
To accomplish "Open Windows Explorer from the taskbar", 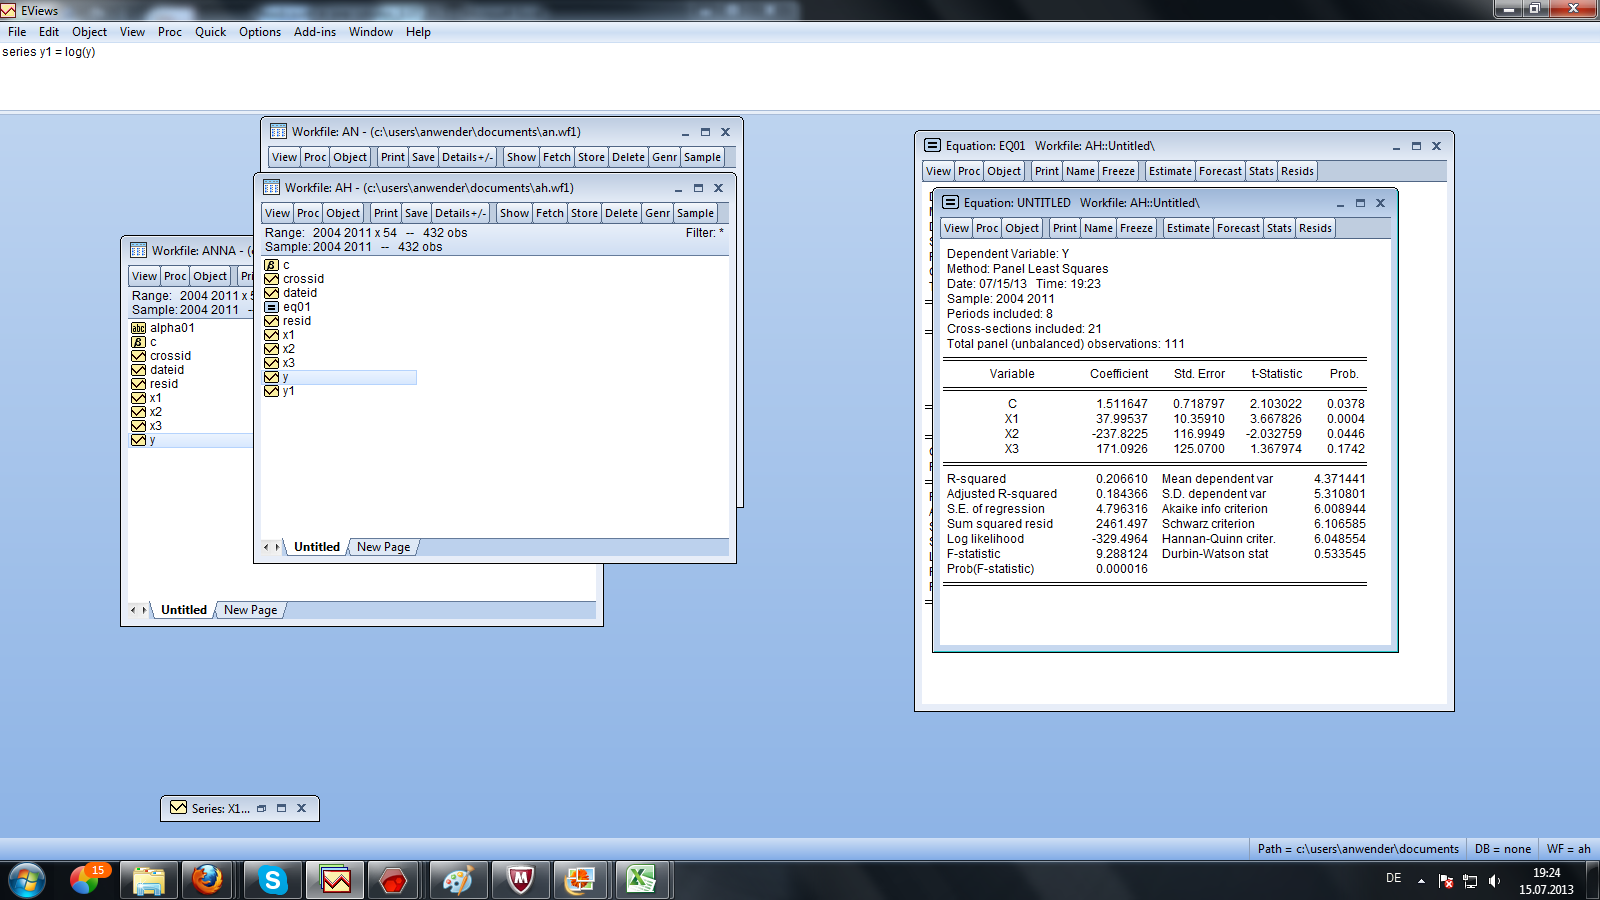I will point(148,881).
